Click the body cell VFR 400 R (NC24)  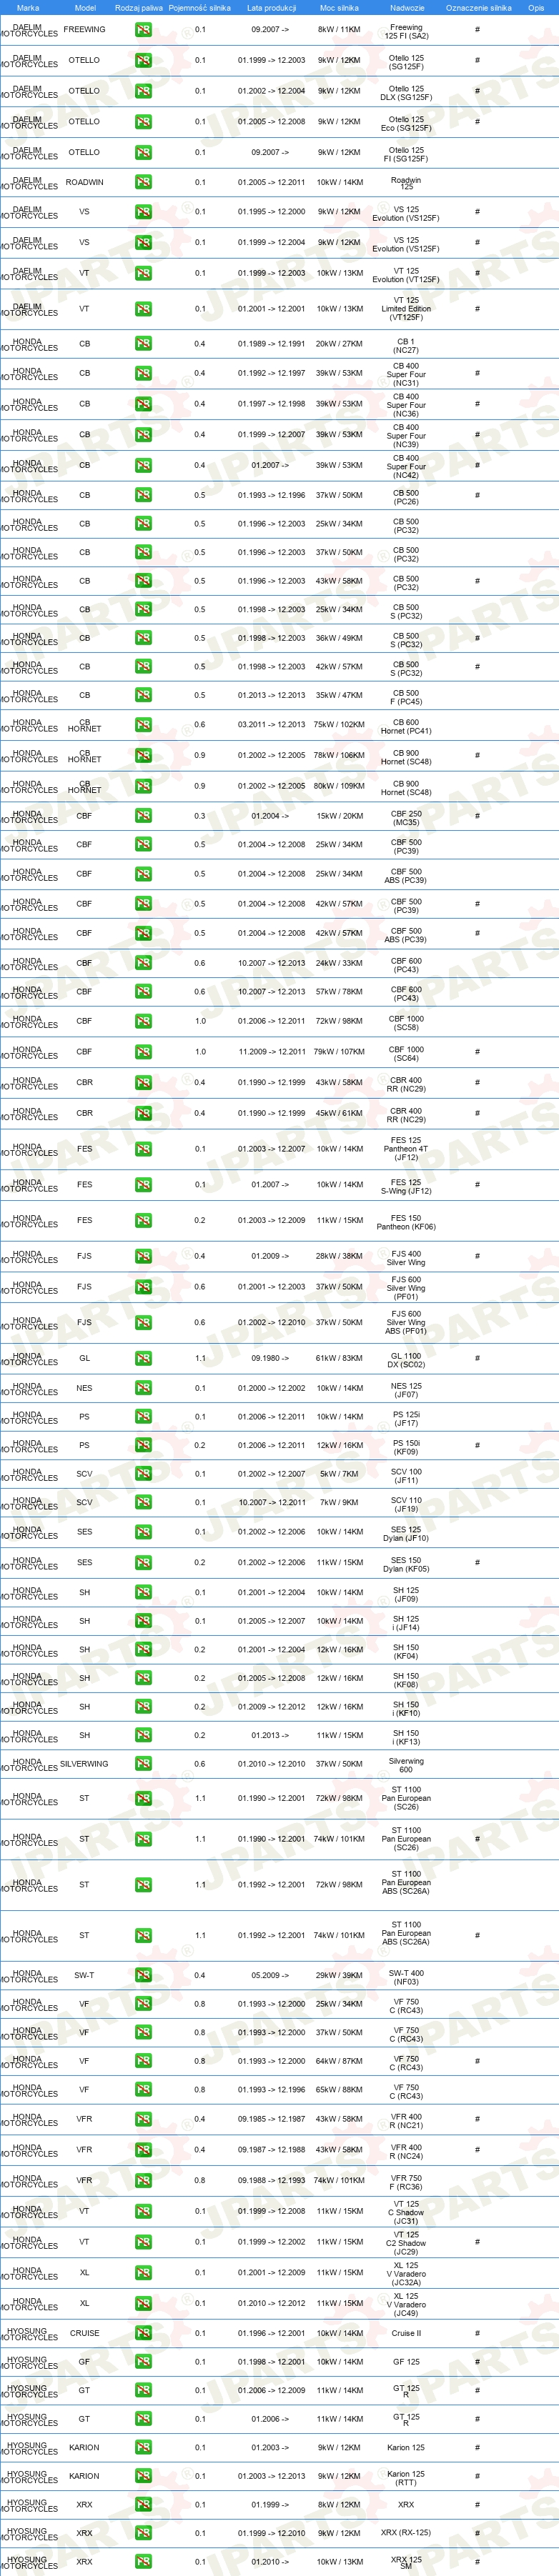point(406,2152)
